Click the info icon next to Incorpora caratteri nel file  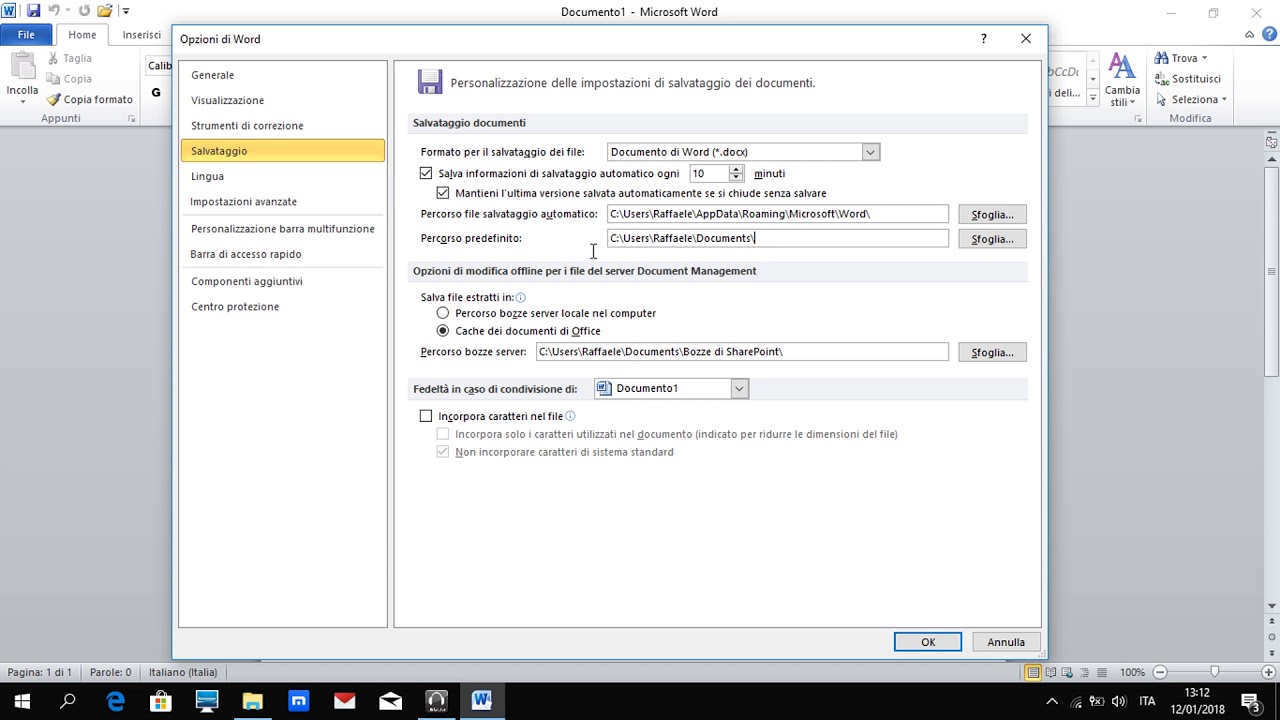(x=570, y=416)
